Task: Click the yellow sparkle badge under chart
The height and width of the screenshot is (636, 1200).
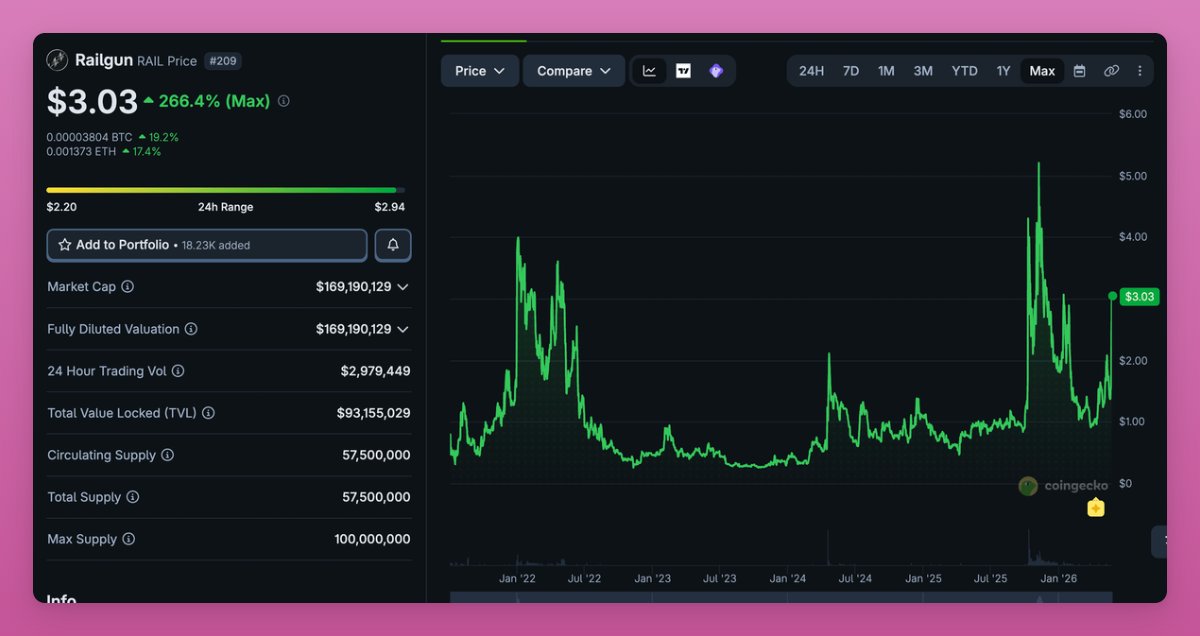Action: tap(1096, 508)
